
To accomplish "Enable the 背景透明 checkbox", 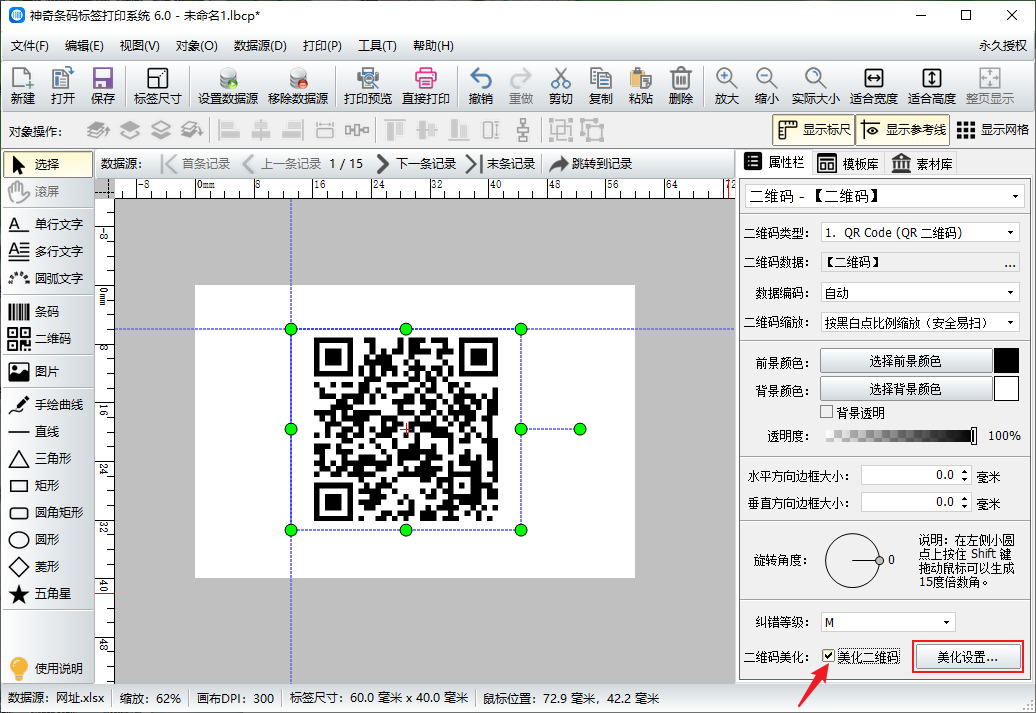I will 826,412.
